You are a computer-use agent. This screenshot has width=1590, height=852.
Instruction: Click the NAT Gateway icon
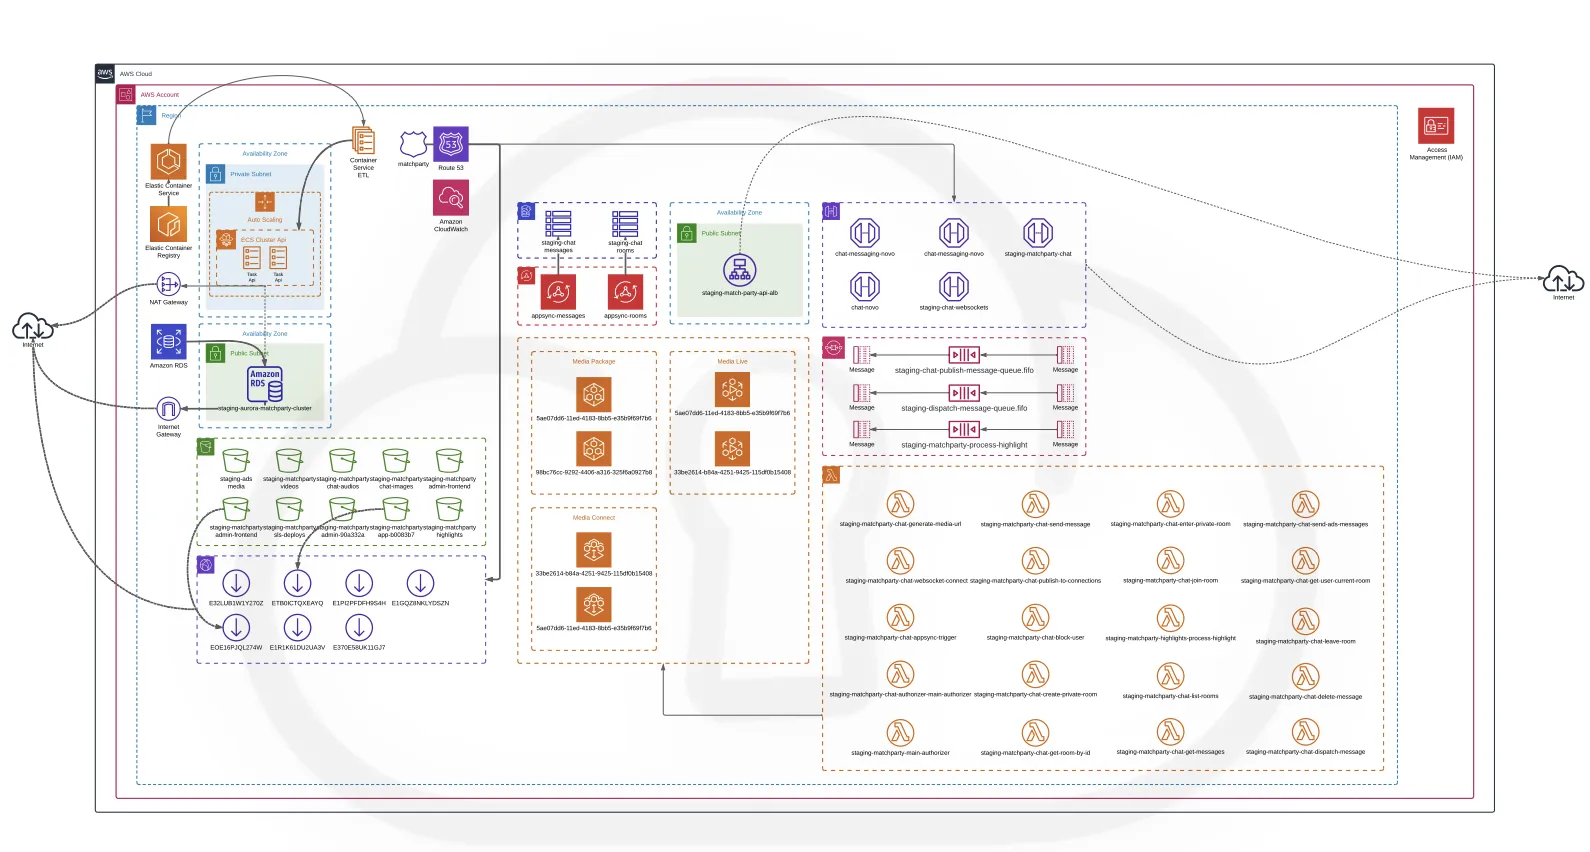tap(168, 285)
